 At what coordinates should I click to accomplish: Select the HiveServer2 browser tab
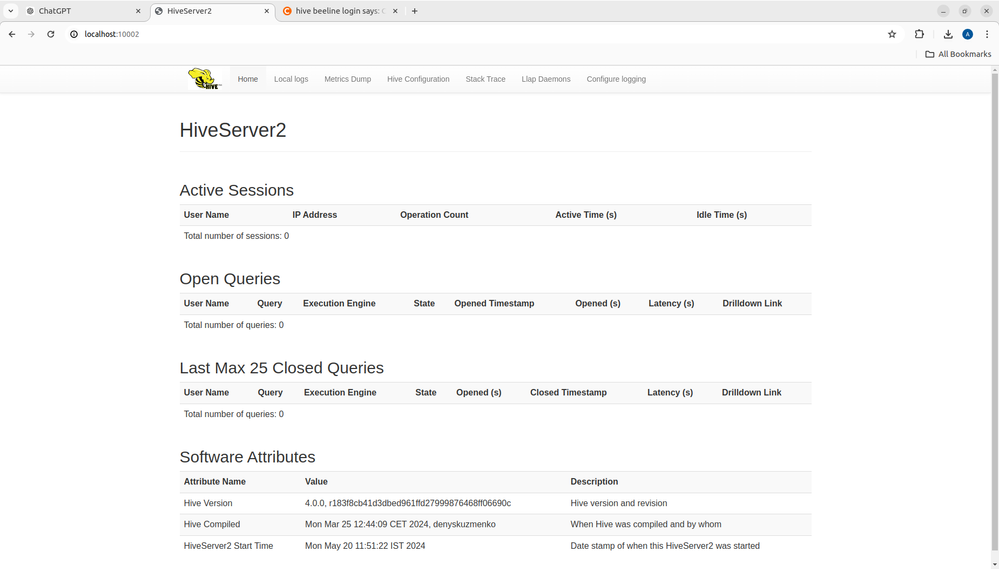[x=213, y=11]
